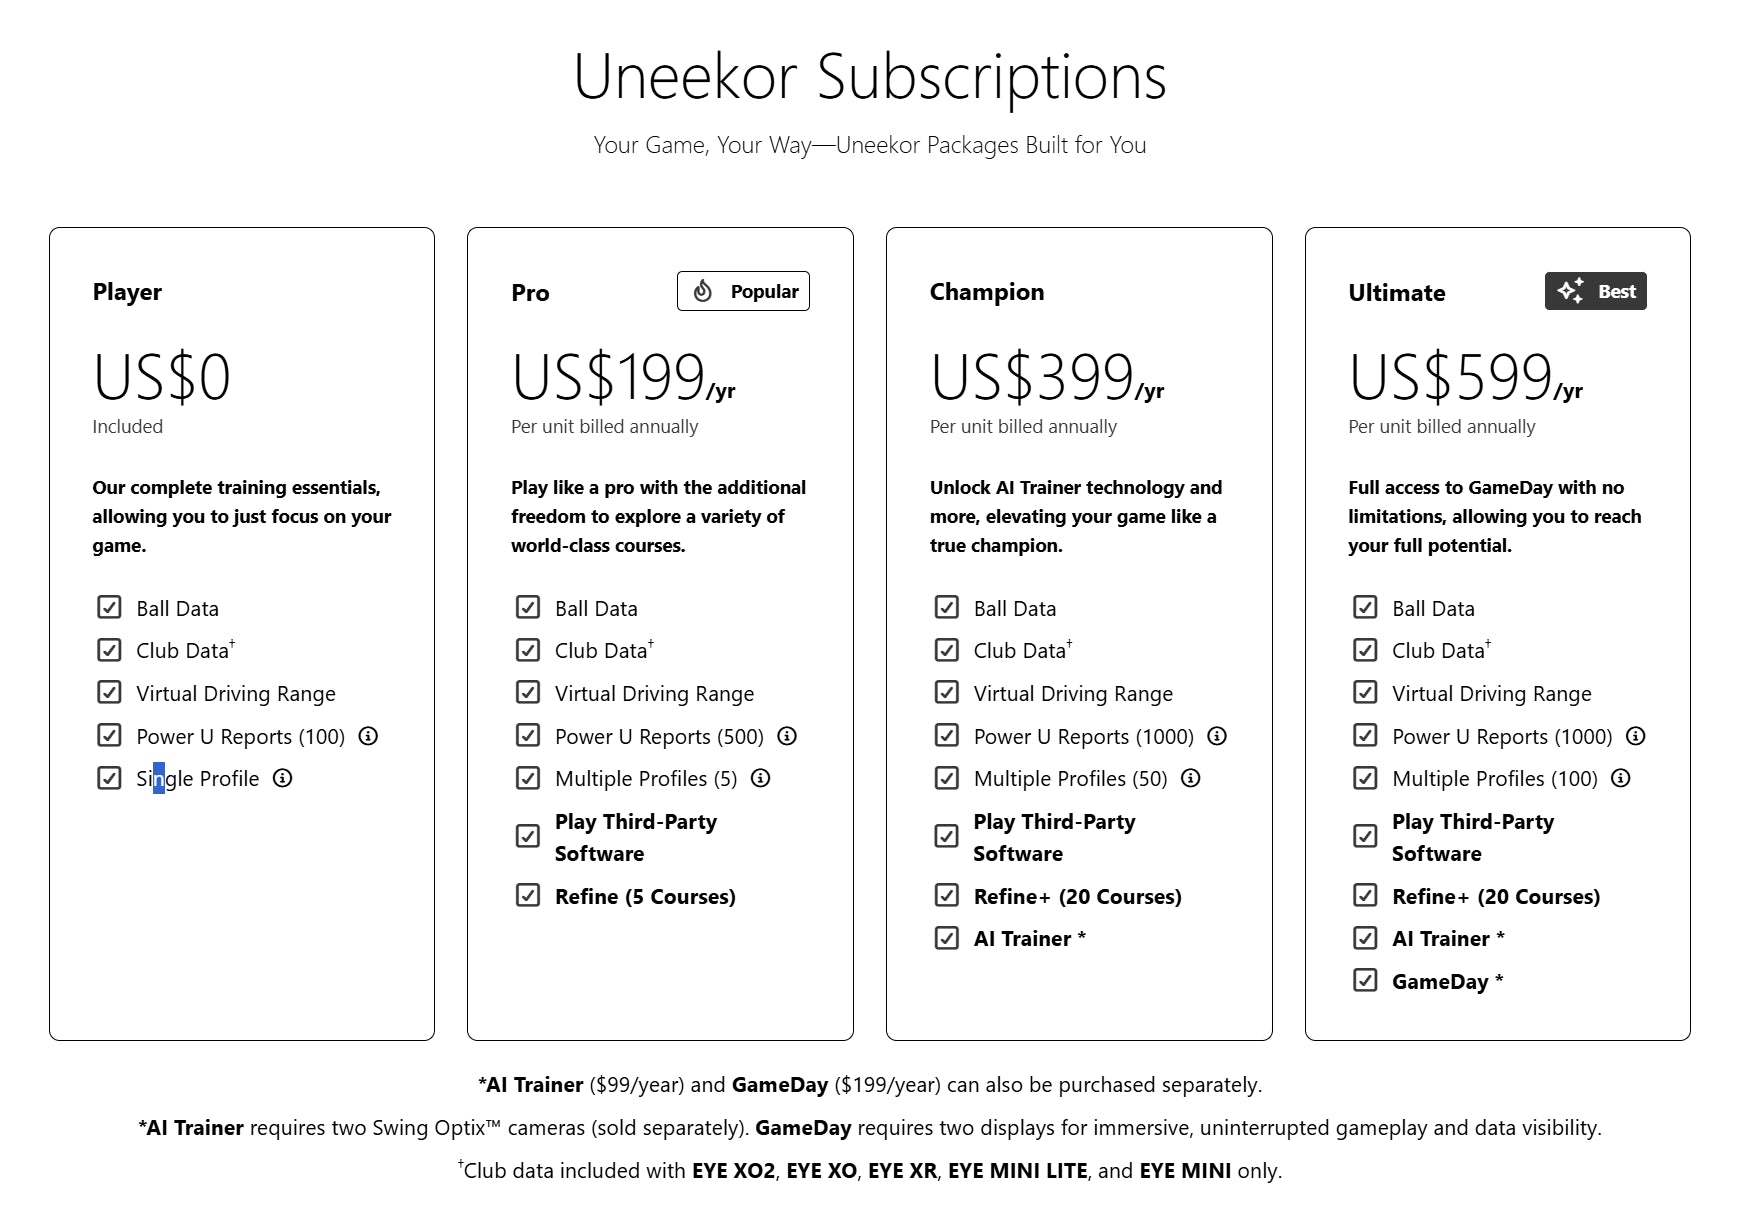1738x1206 pixels.
Task: Open info icon for Power U Reports (500)
Action: [787, 736]
